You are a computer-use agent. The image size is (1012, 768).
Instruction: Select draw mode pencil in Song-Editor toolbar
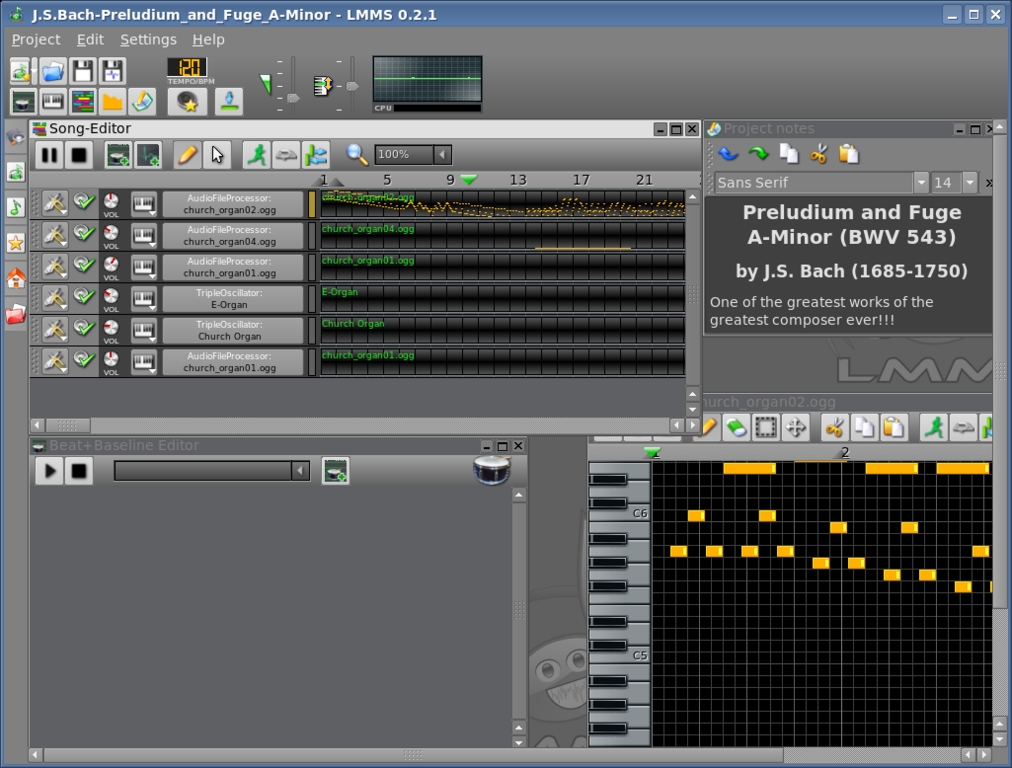tap(186, 154)
